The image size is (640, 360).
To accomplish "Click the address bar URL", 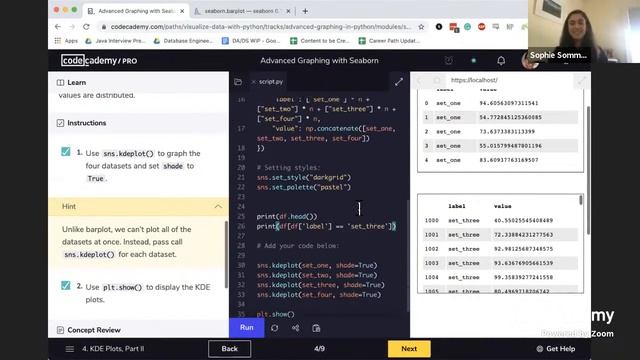I will pos(261,27).
